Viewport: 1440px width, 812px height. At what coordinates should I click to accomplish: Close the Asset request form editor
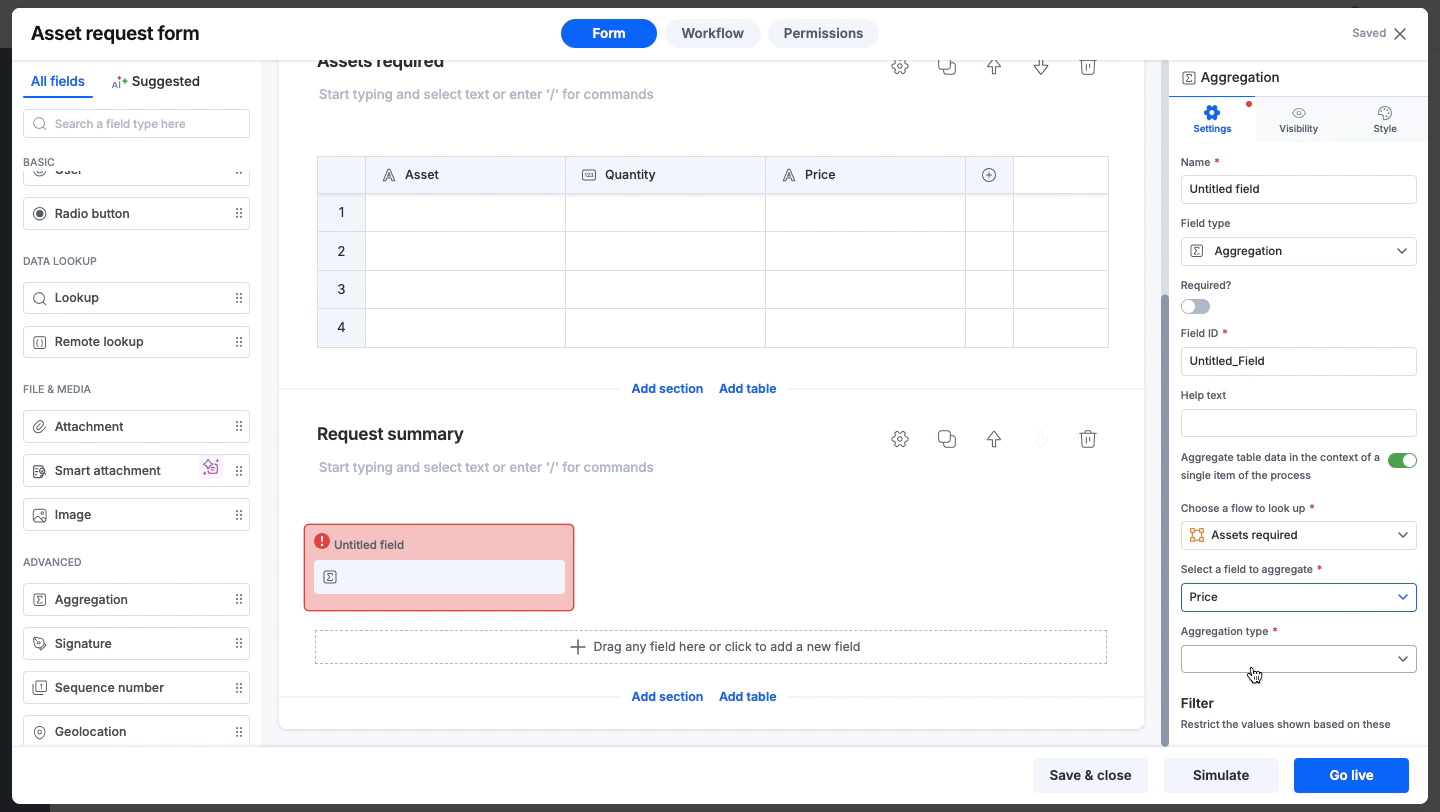(1400, 34)
